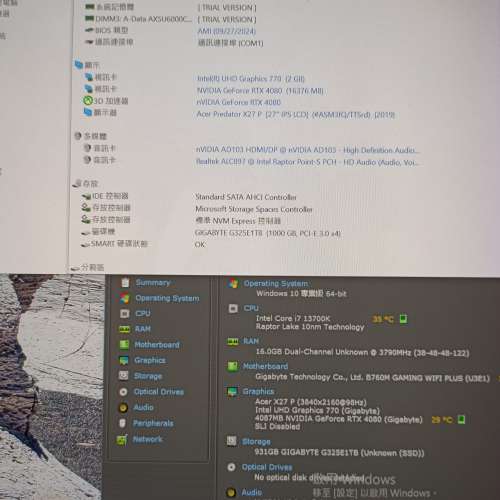Click 'Acer X27 P (3840x2160' monitor line
The height and width of the screenshot is (500, 500).
311,402
